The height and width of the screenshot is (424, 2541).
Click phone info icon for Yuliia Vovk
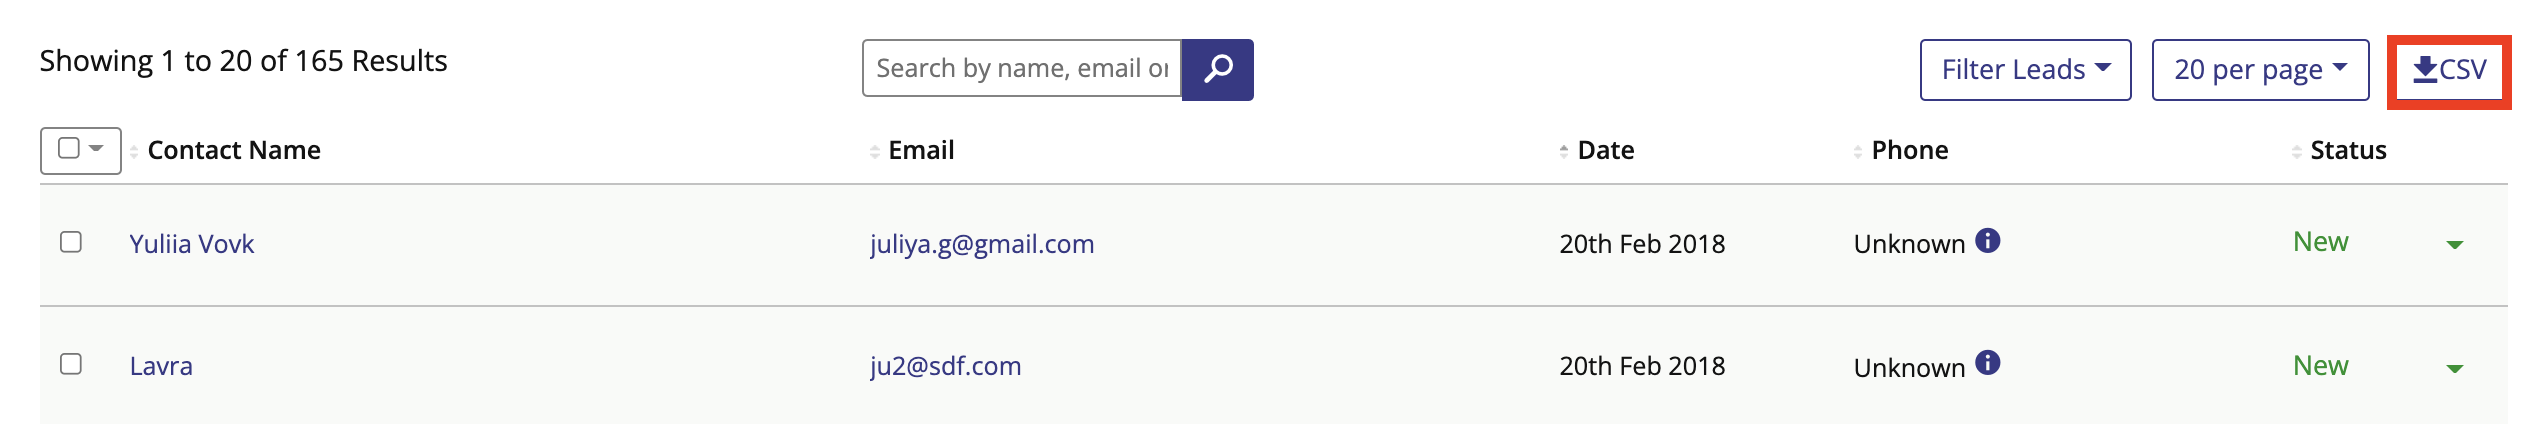pyautogui.click(x=1988, y=241)
